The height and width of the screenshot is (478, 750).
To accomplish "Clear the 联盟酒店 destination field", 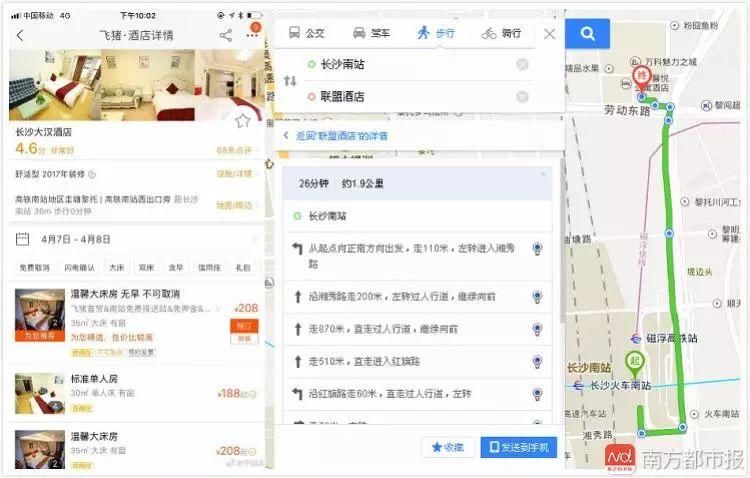I will pos(522,97).
